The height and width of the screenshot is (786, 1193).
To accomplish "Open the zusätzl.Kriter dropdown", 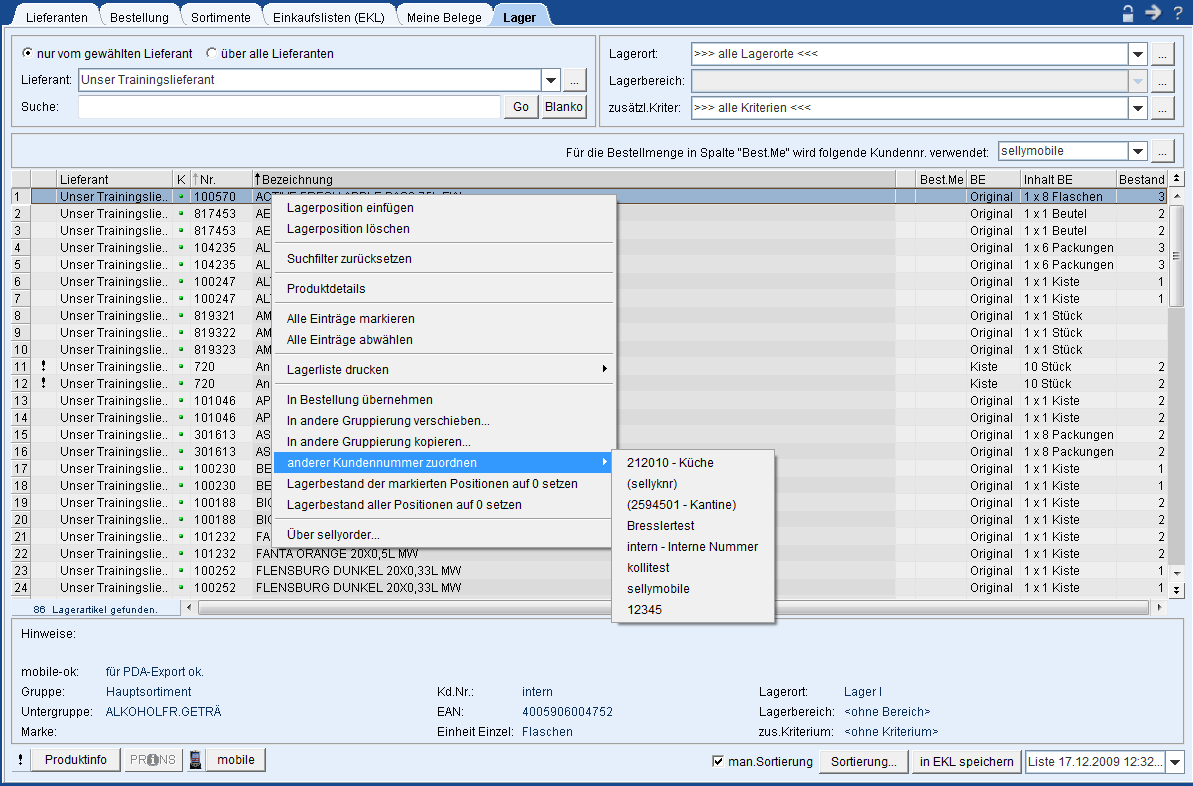I will (1137, 108).
